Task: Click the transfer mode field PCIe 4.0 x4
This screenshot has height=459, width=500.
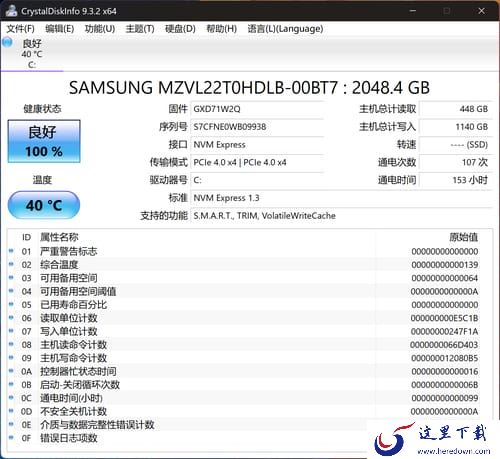Action: point(257,163)
